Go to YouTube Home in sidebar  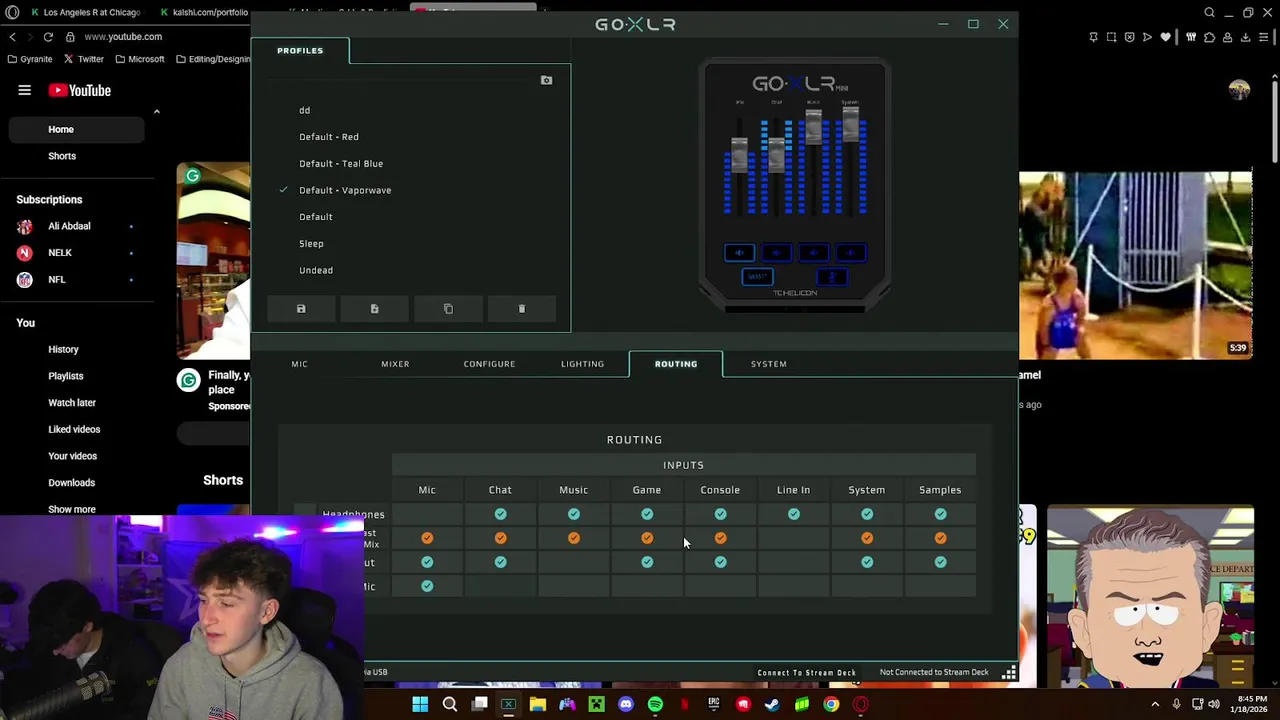[x=75, y=129]
